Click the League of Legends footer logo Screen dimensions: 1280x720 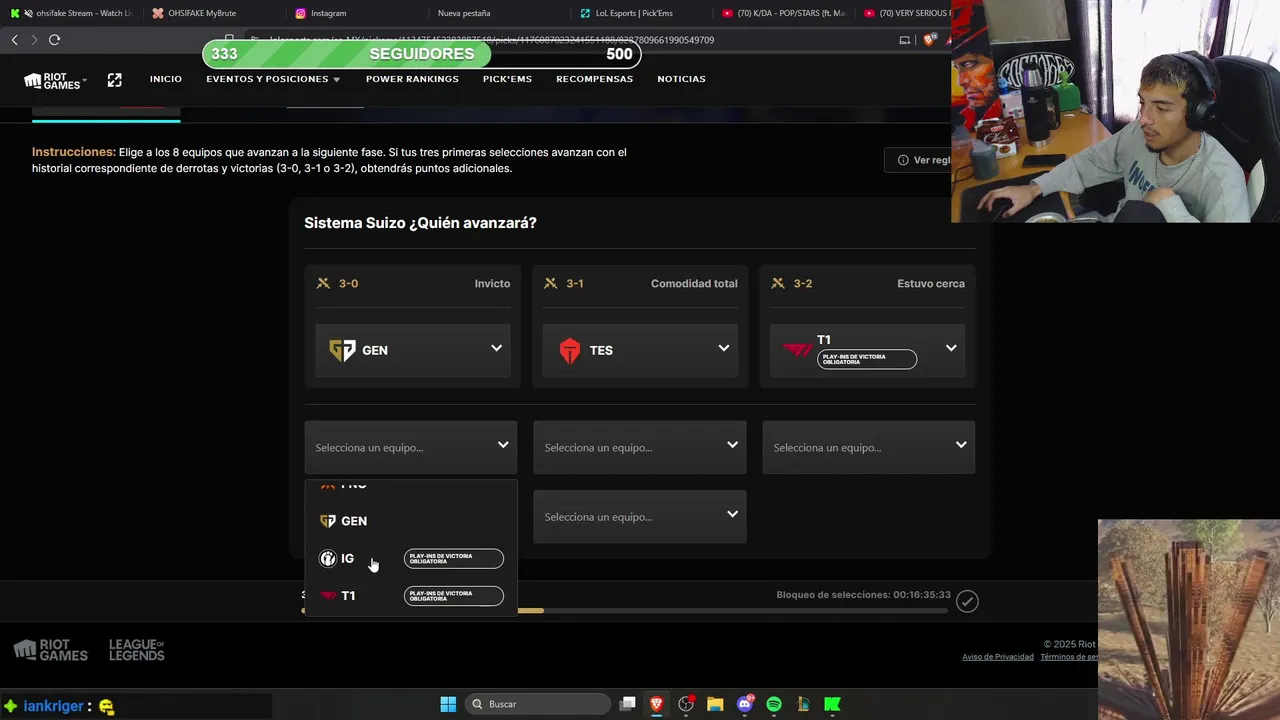tap(136, 650)
